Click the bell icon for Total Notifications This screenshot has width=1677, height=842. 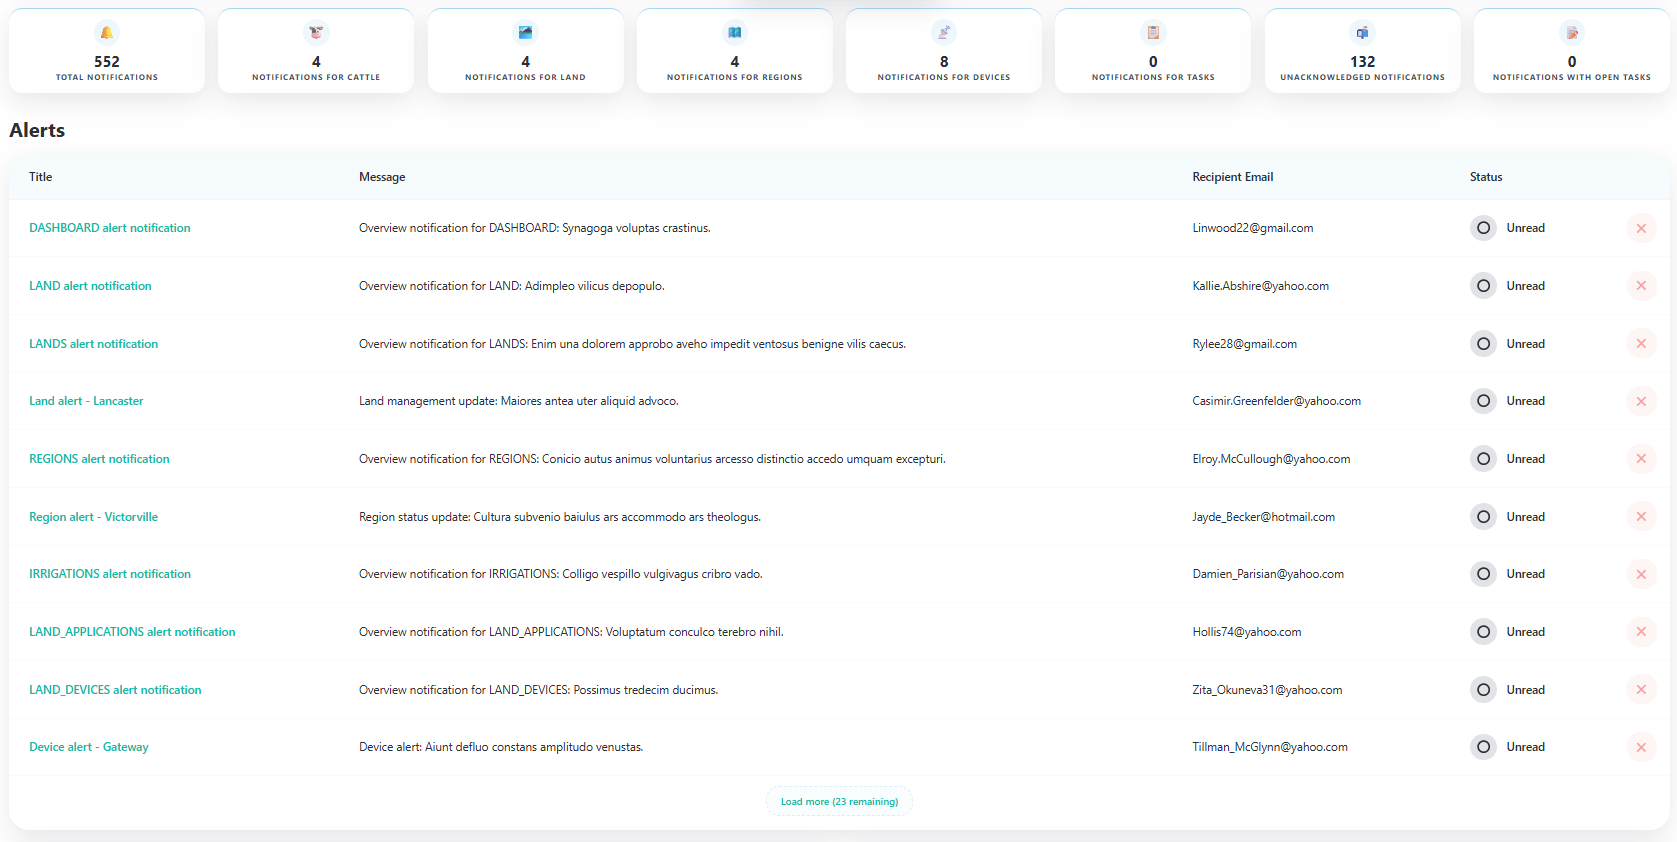tap(107, 33)
